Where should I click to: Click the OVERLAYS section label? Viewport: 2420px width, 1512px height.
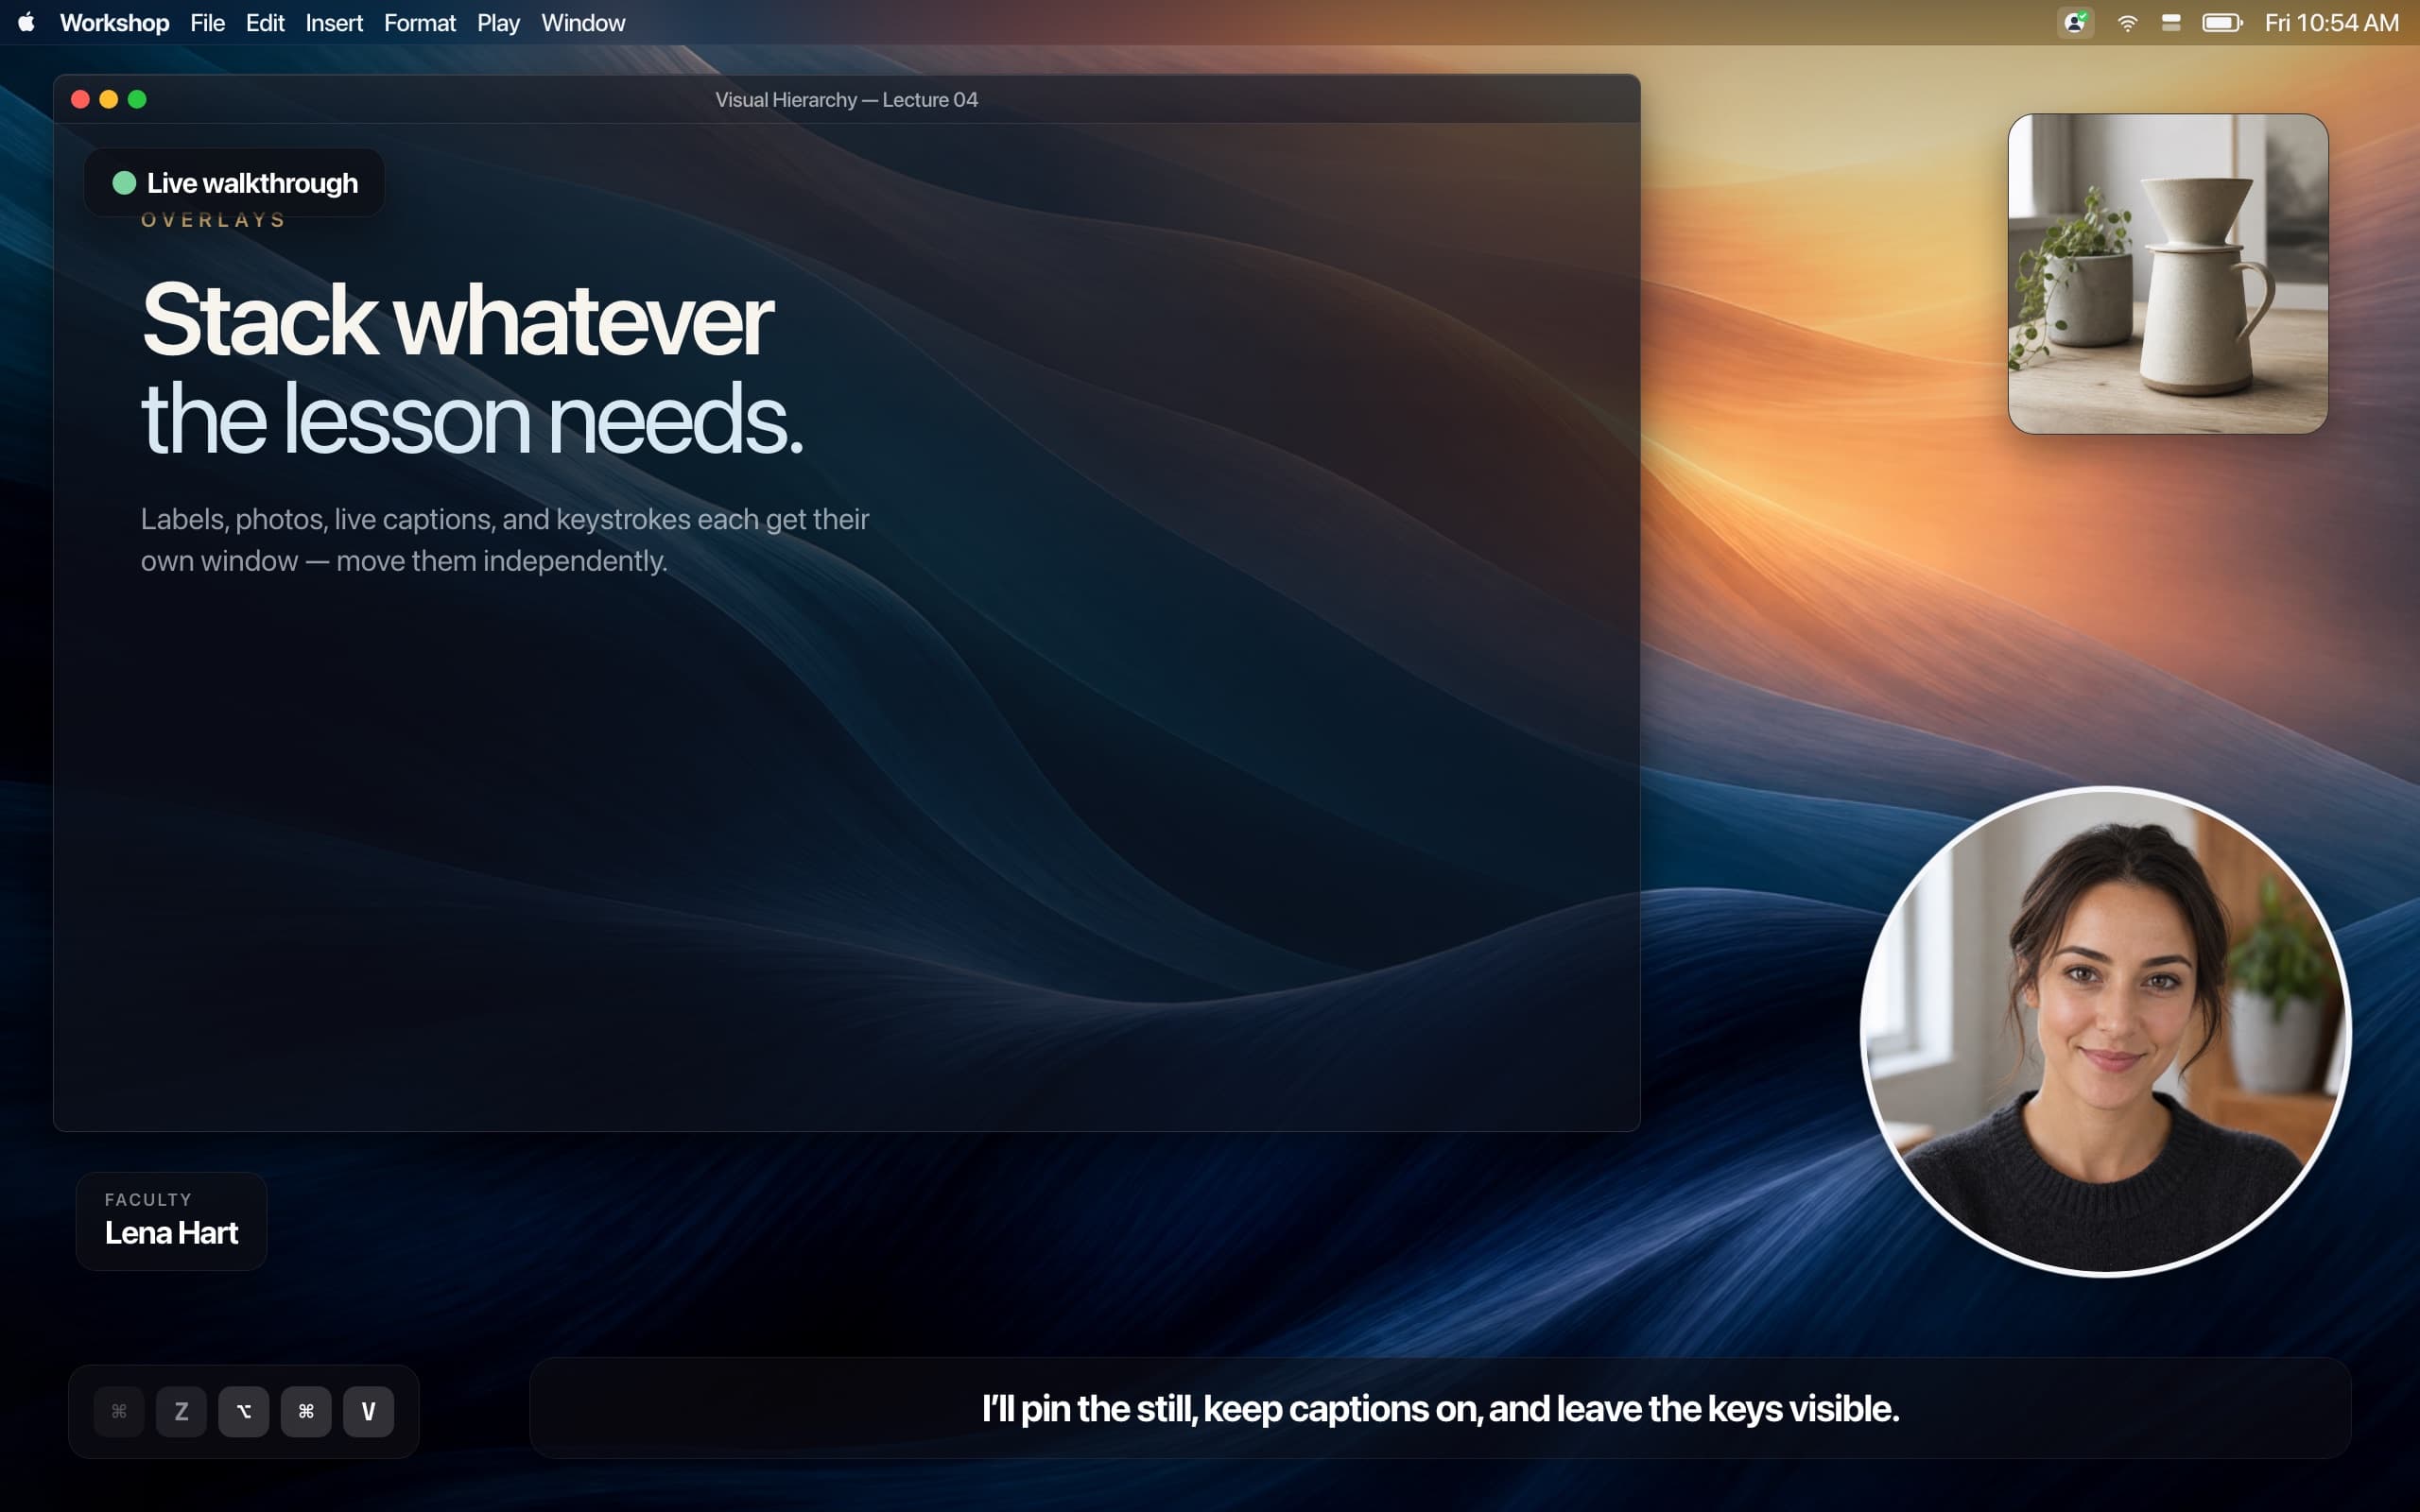point(213,220)
